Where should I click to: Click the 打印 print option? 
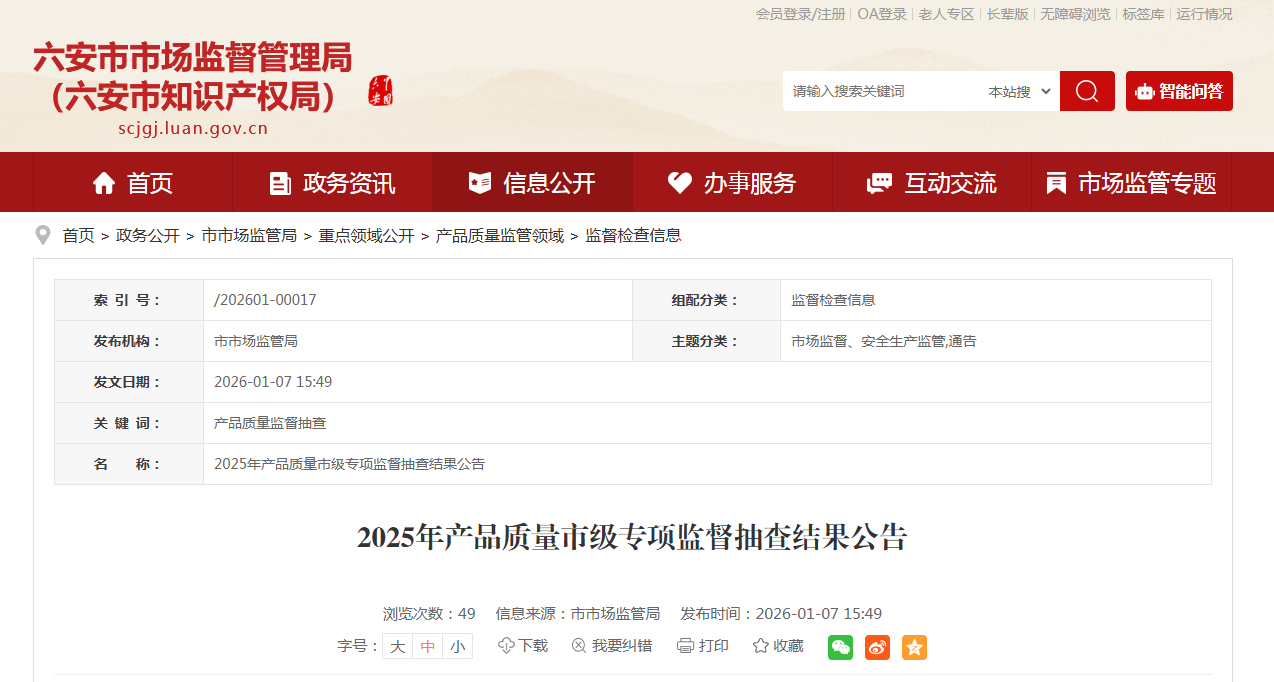[x=703, y=646]
